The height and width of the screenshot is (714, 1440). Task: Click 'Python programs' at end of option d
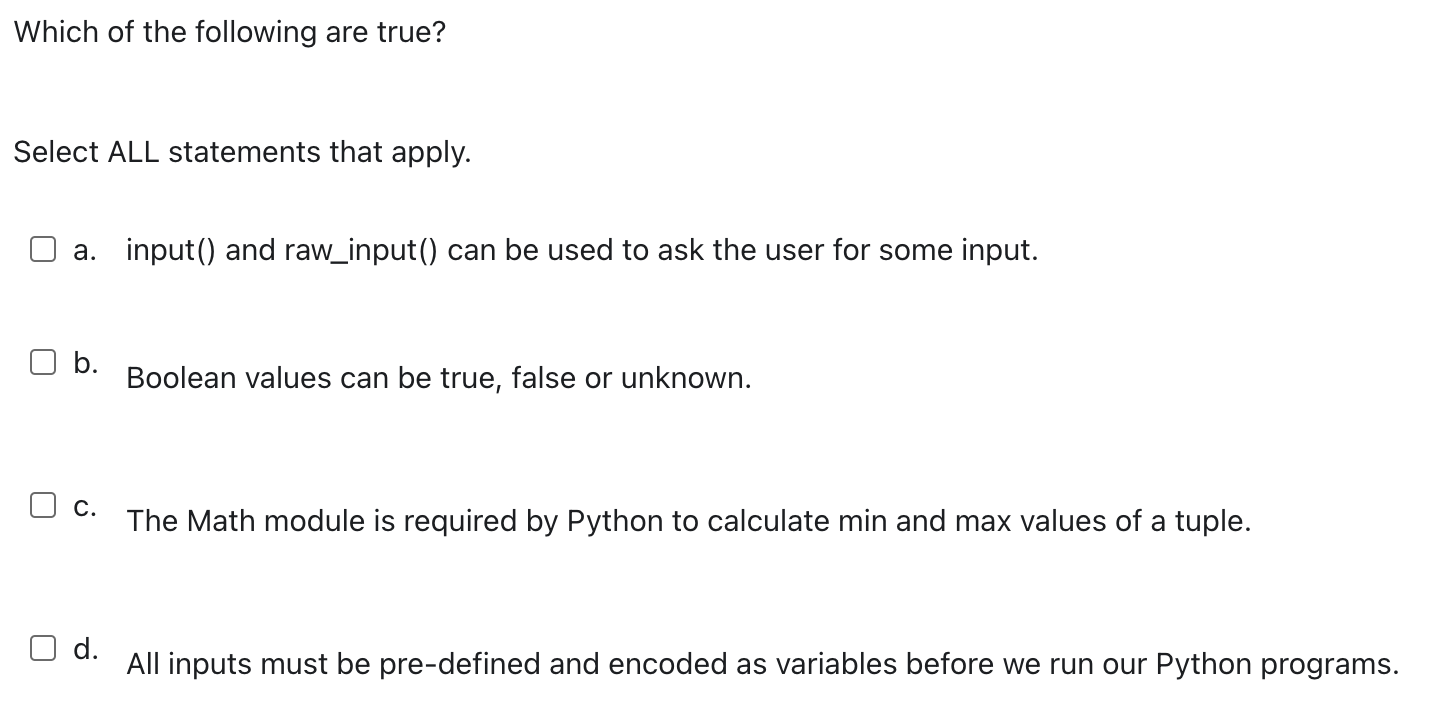(x=1276, y=664)
